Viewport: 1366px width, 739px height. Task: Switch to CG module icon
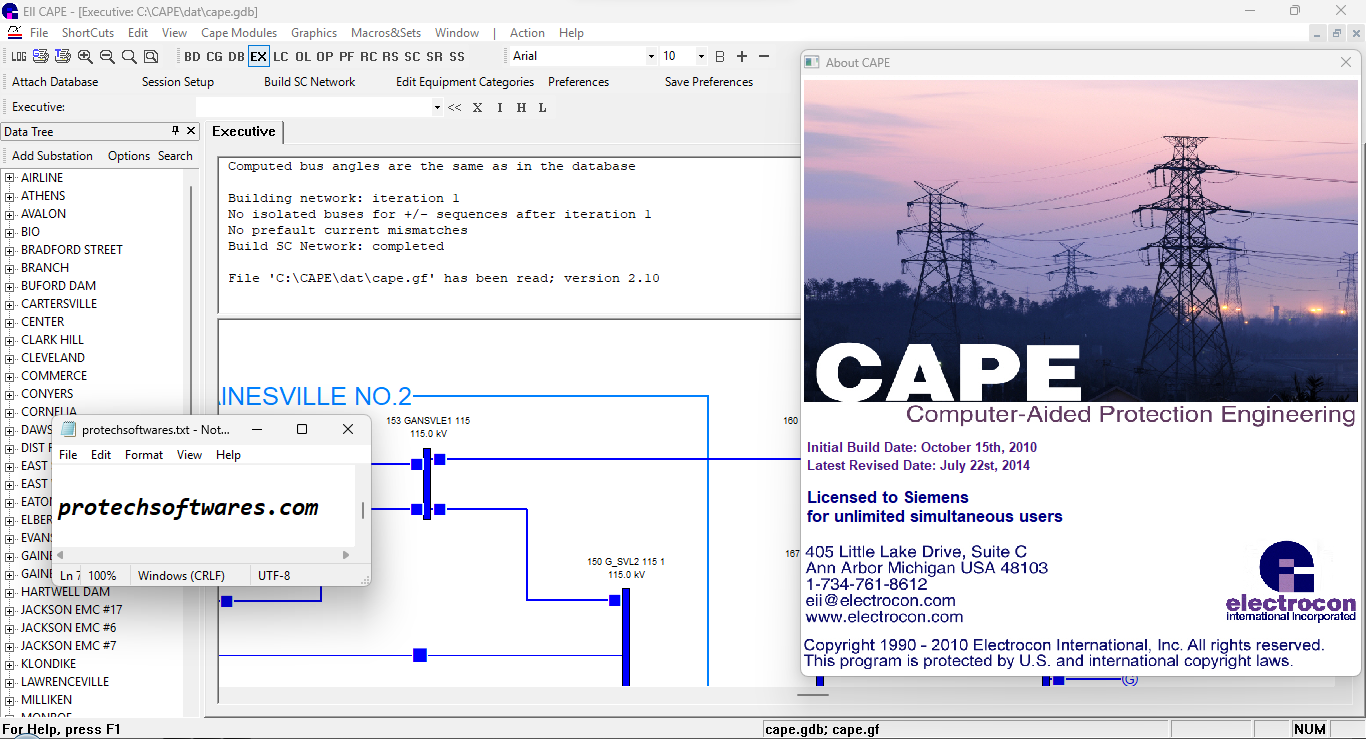pos(214,57)
